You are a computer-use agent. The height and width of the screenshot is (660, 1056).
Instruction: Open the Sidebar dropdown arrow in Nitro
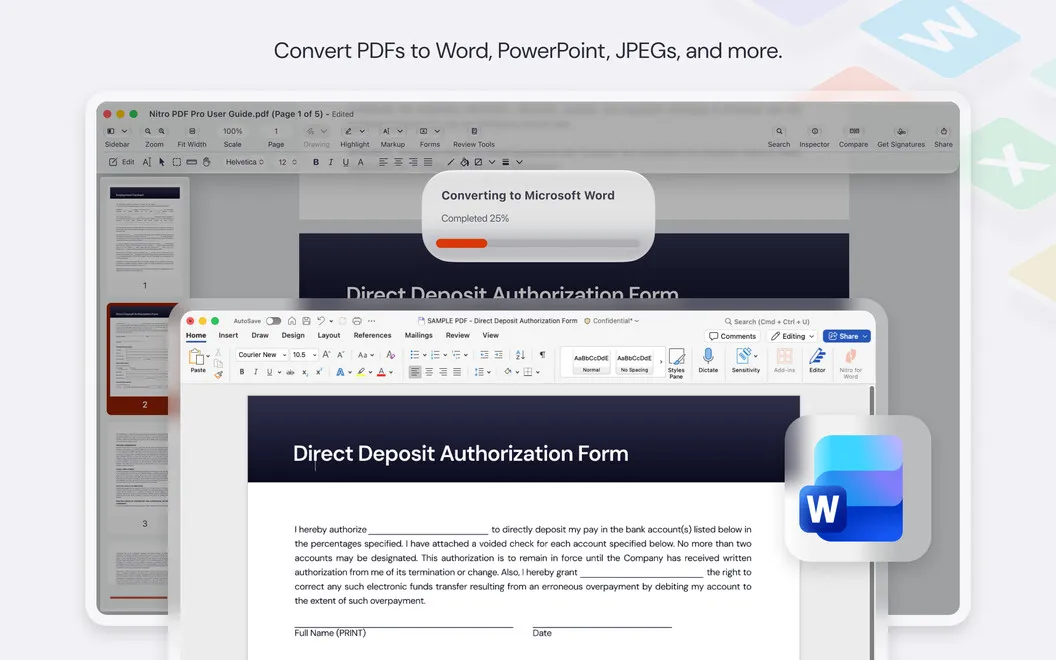[x=124, y=131]
